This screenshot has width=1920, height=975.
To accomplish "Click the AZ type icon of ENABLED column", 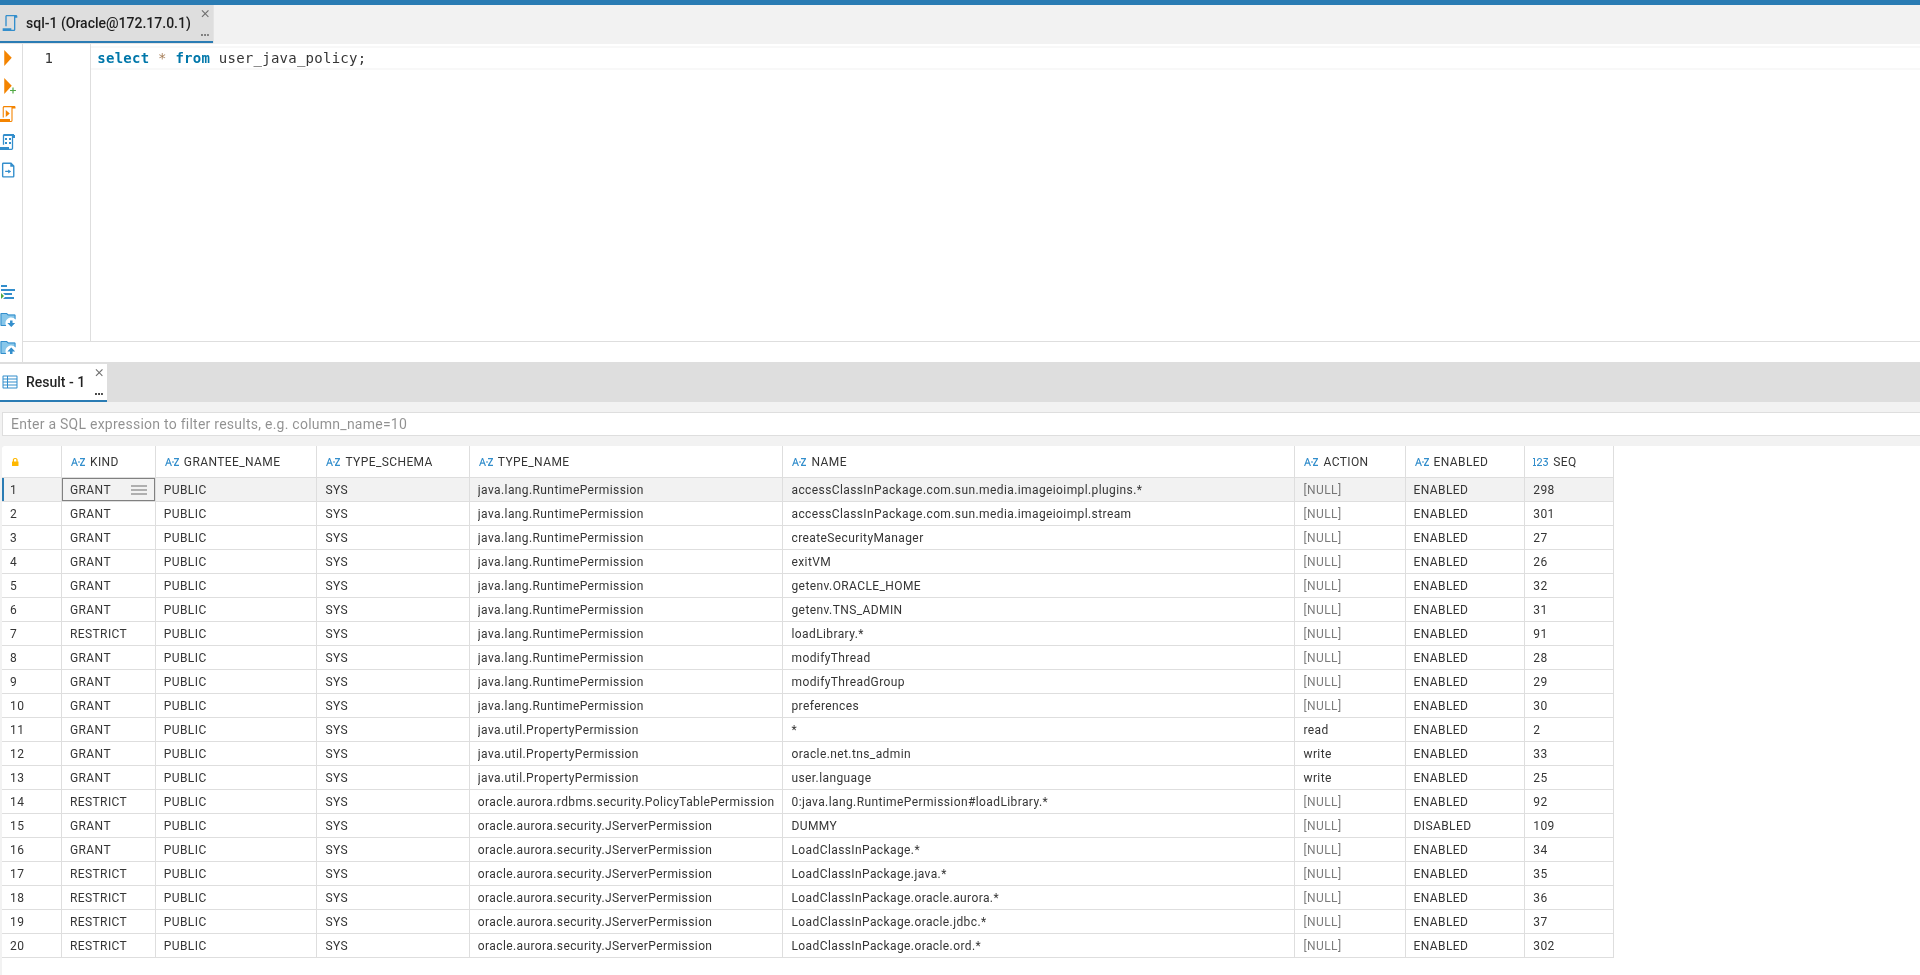I will click(x=1422, y=462).
